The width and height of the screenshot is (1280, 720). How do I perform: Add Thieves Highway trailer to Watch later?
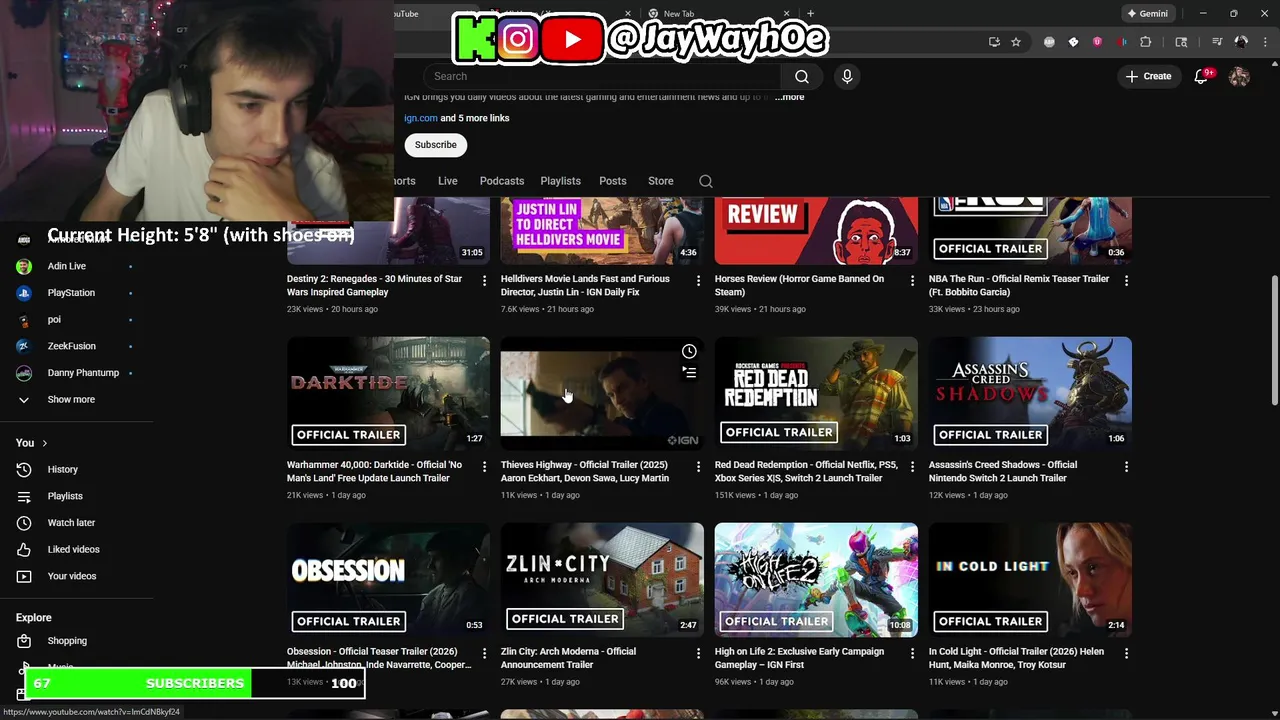[x=689, y=351]
